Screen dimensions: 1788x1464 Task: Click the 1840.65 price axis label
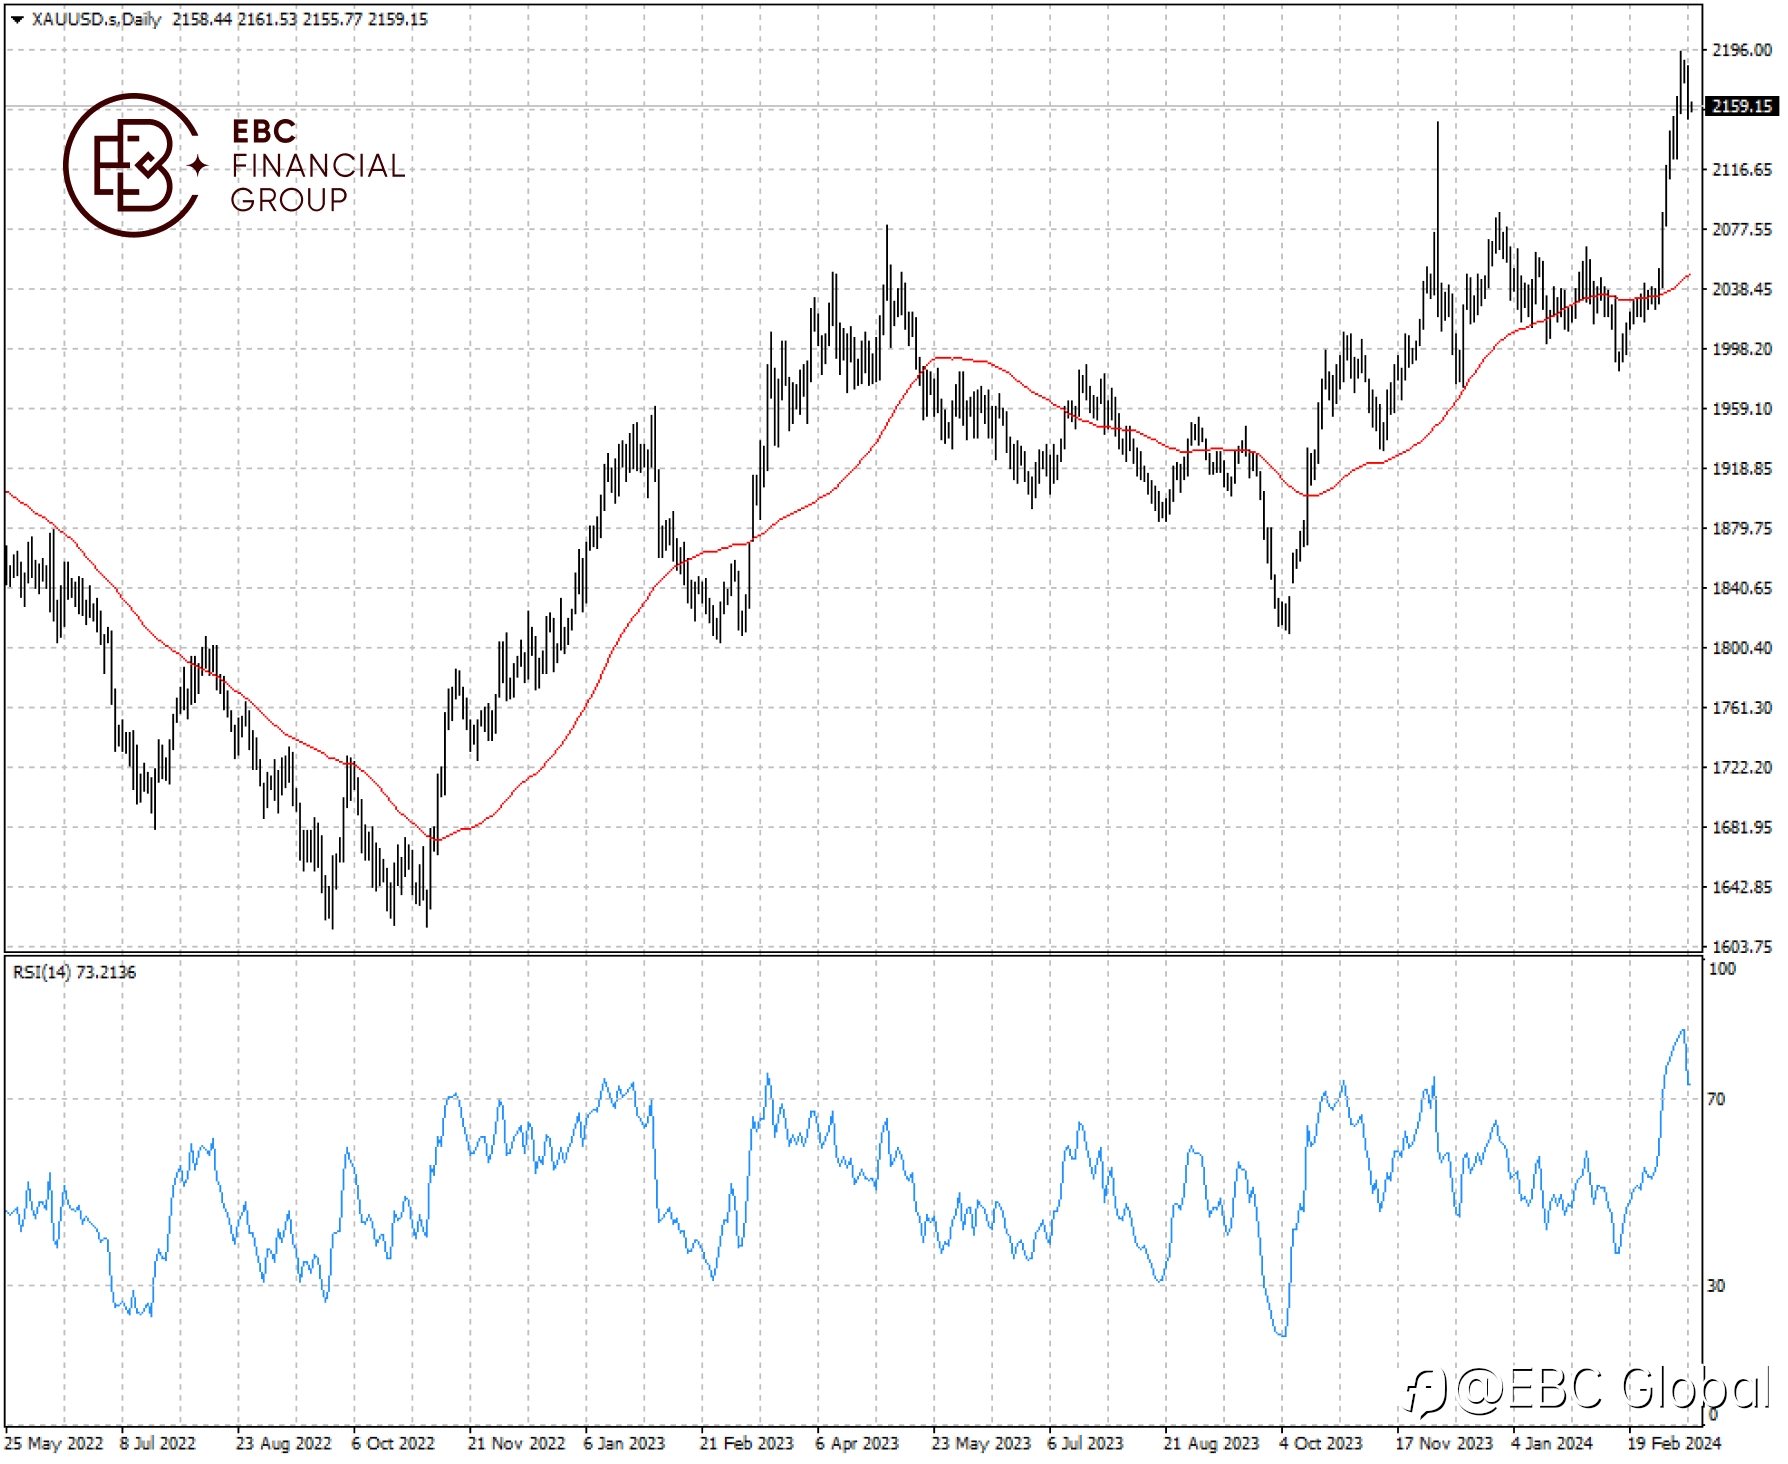point(1742,588)
